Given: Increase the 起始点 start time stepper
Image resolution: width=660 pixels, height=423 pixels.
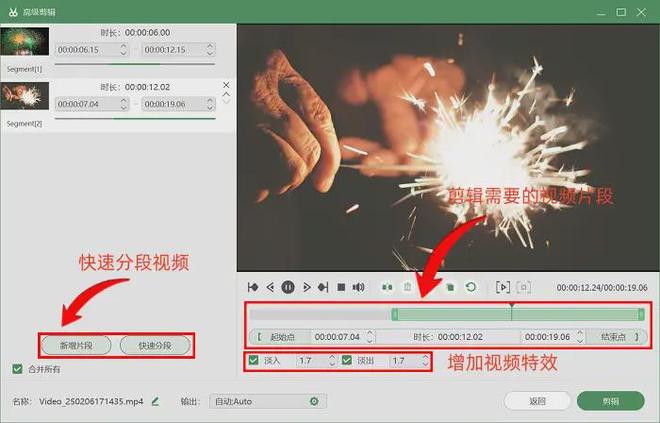Looking at the screenshot, I should point(370,333).
